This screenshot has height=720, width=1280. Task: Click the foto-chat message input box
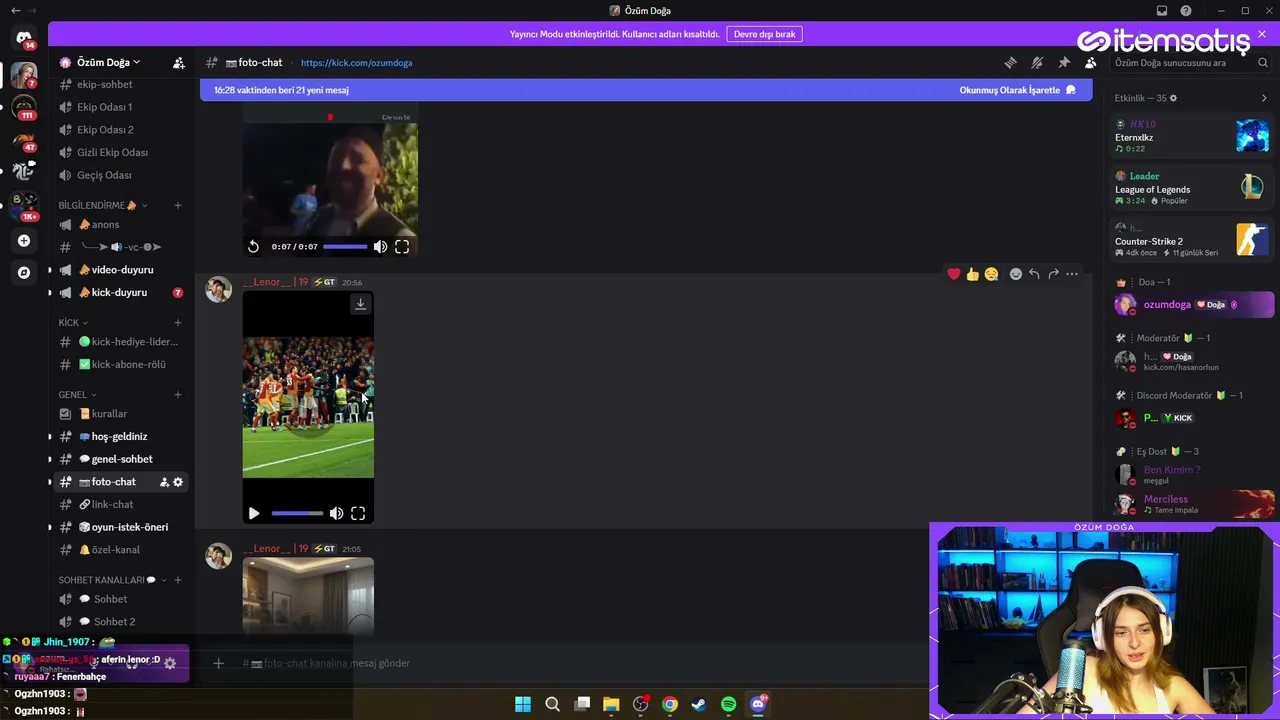point(580,663)
